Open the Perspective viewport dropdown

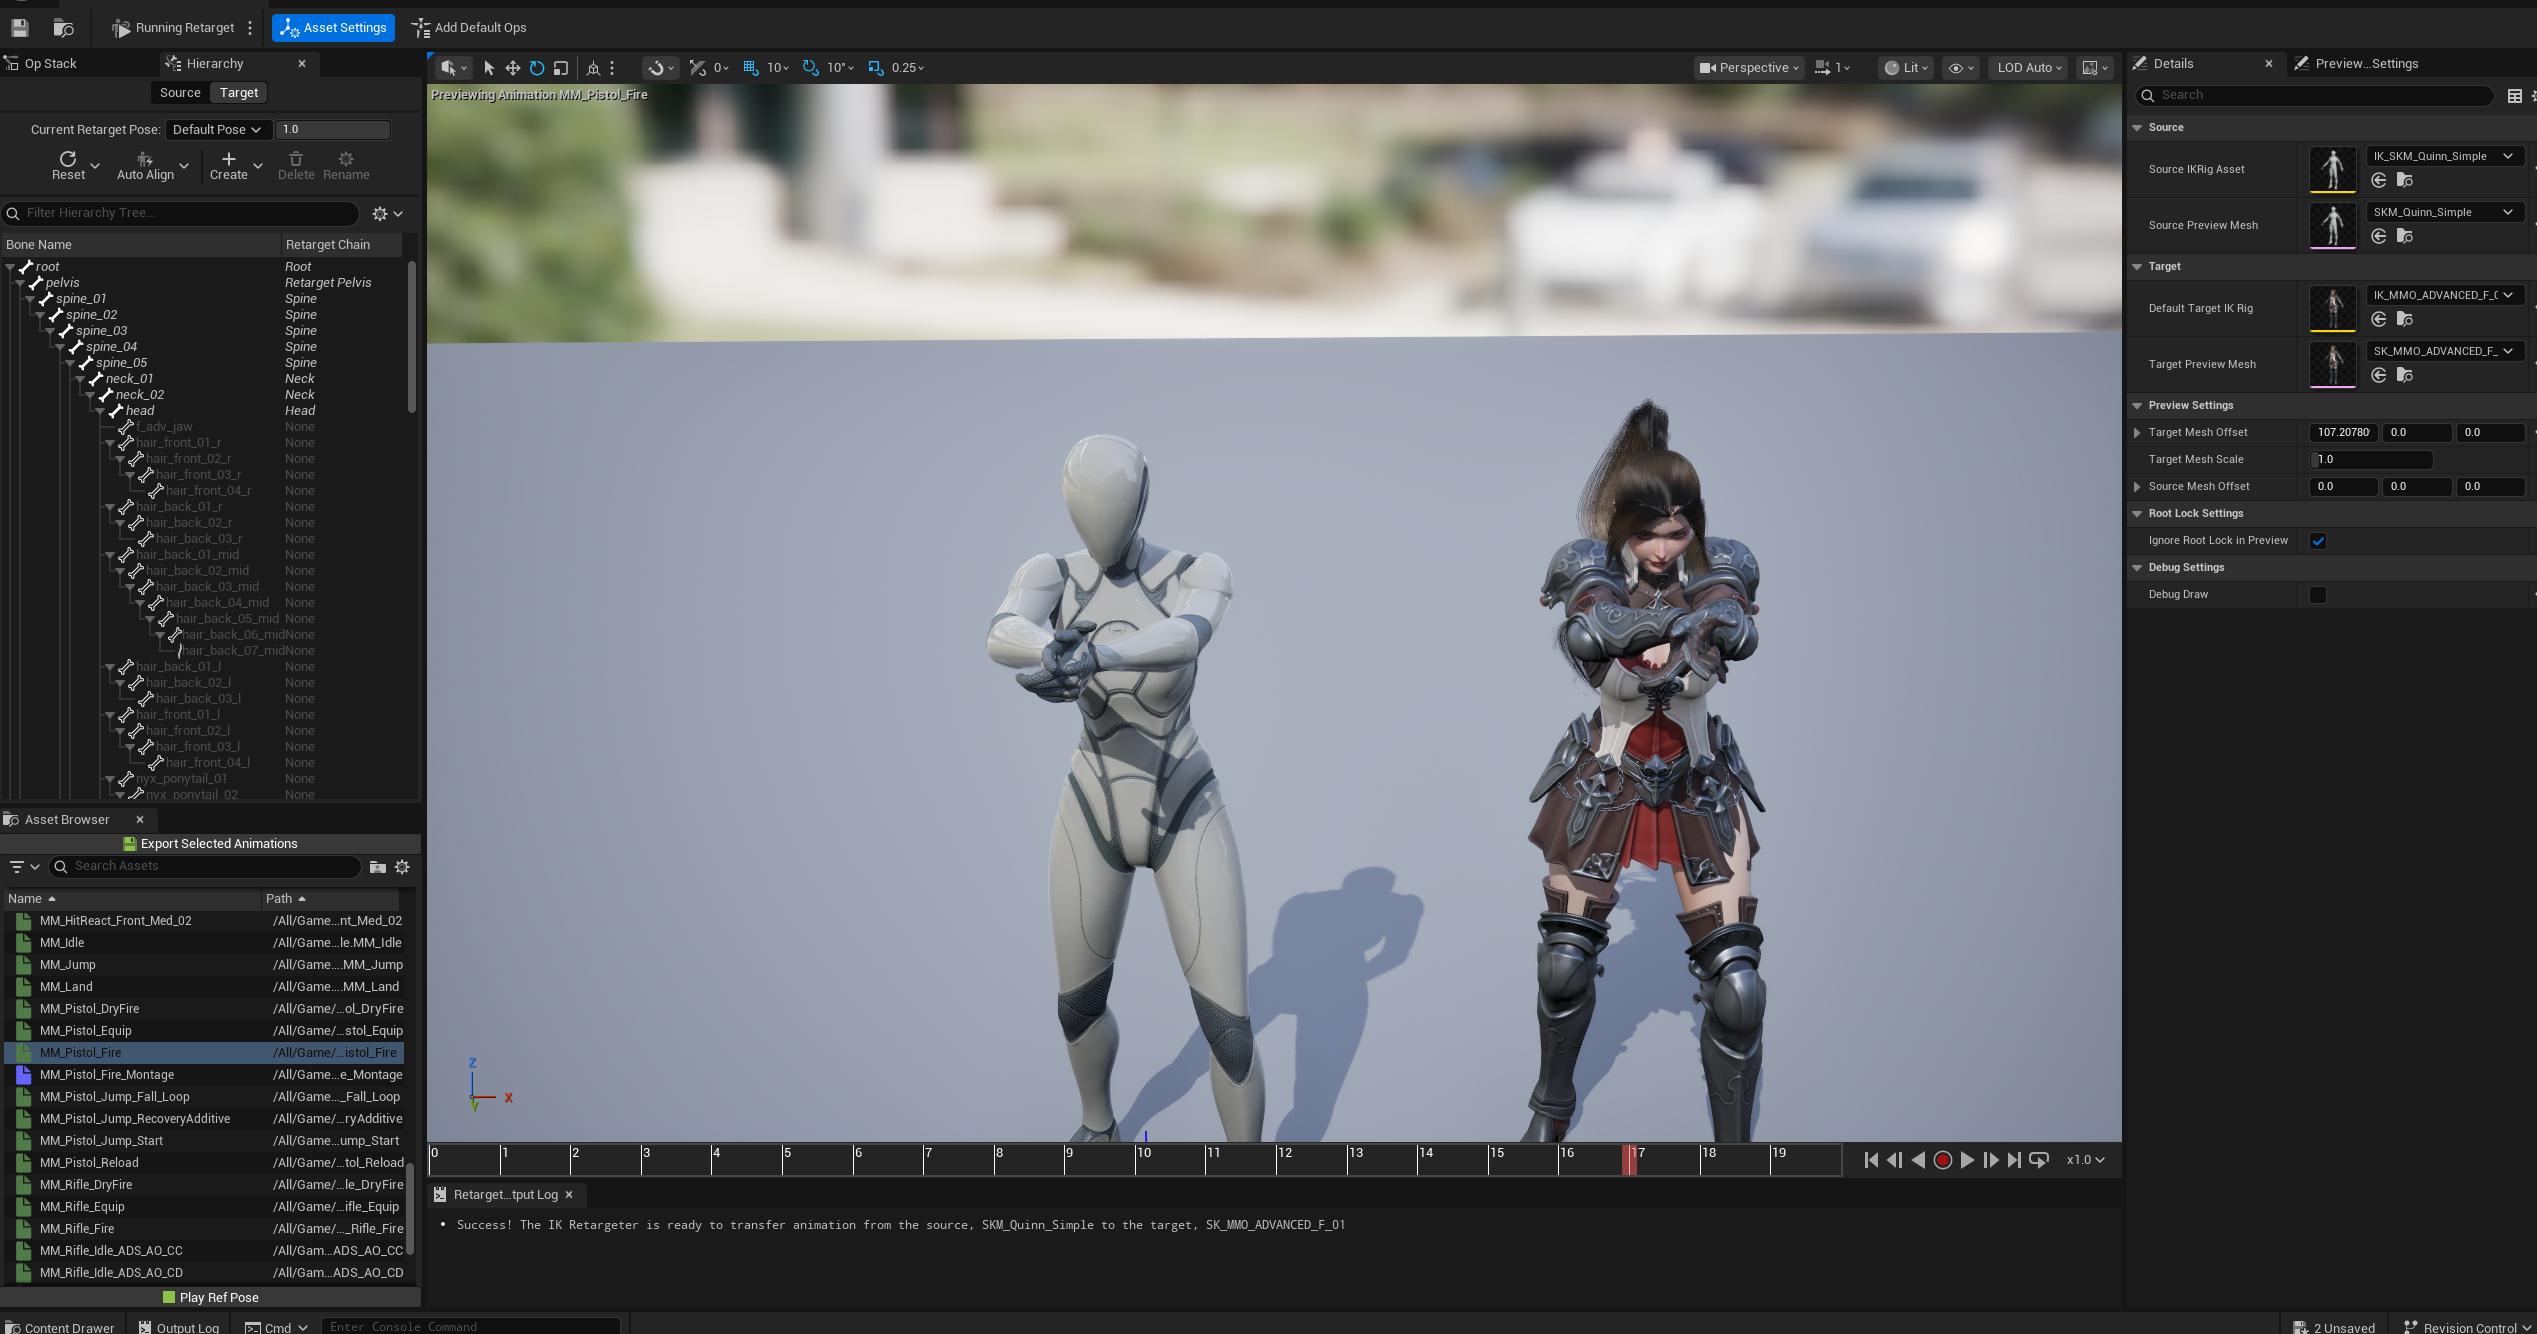point(1749,68)
